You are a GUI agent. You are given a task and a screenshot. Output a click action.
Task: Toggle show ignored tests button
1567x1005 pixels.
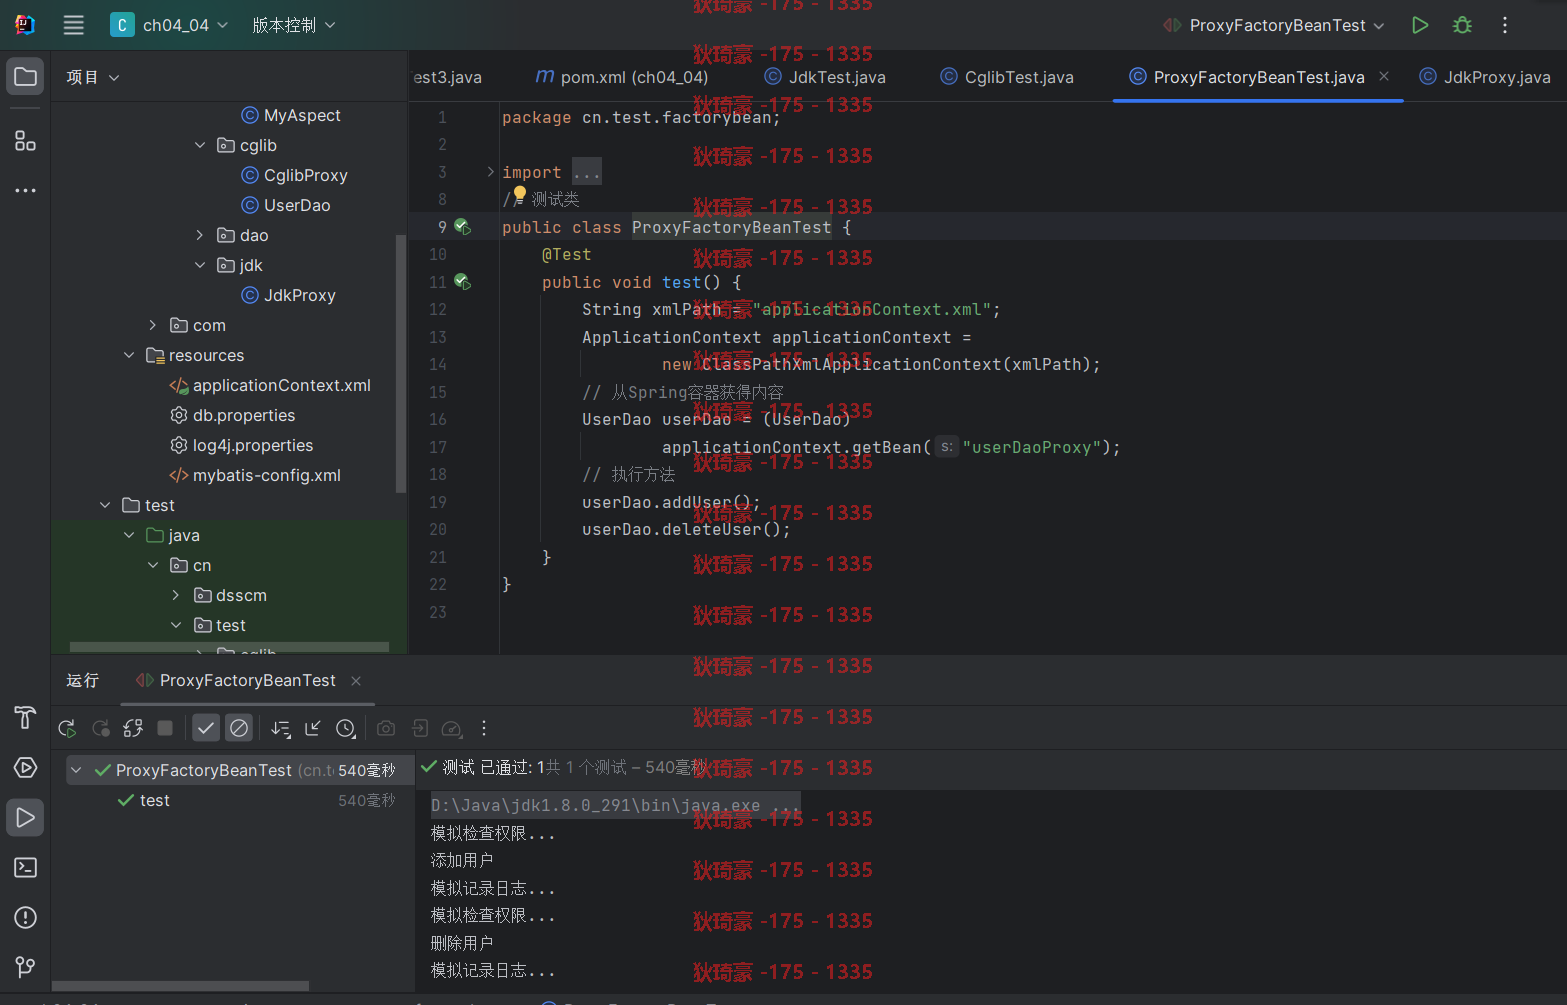pos(239,728)
